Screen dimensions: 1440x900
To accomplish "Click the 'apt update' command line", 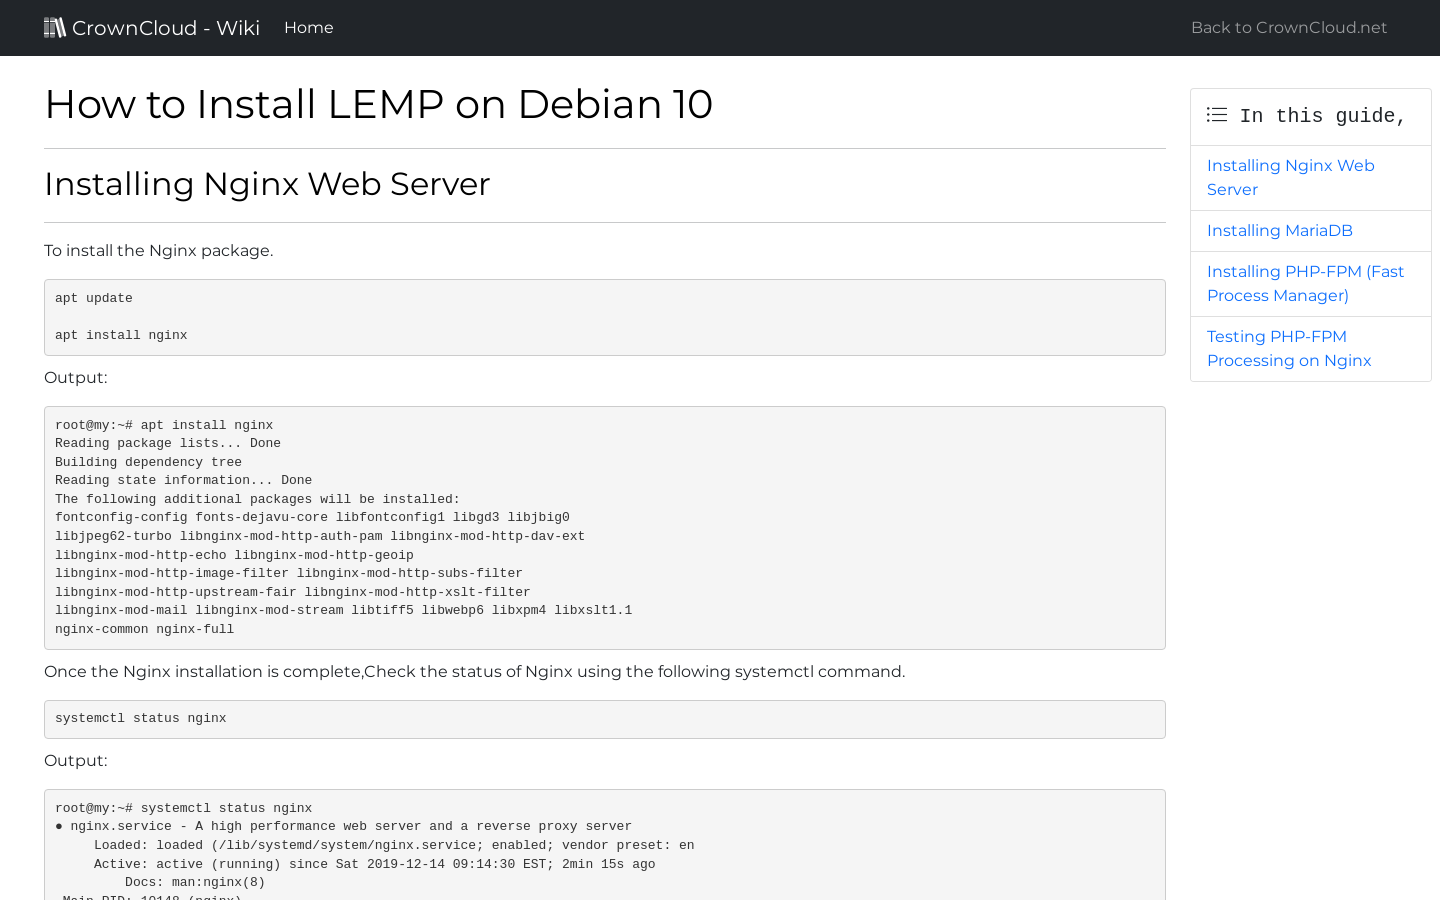I will (x=94, y=298).
